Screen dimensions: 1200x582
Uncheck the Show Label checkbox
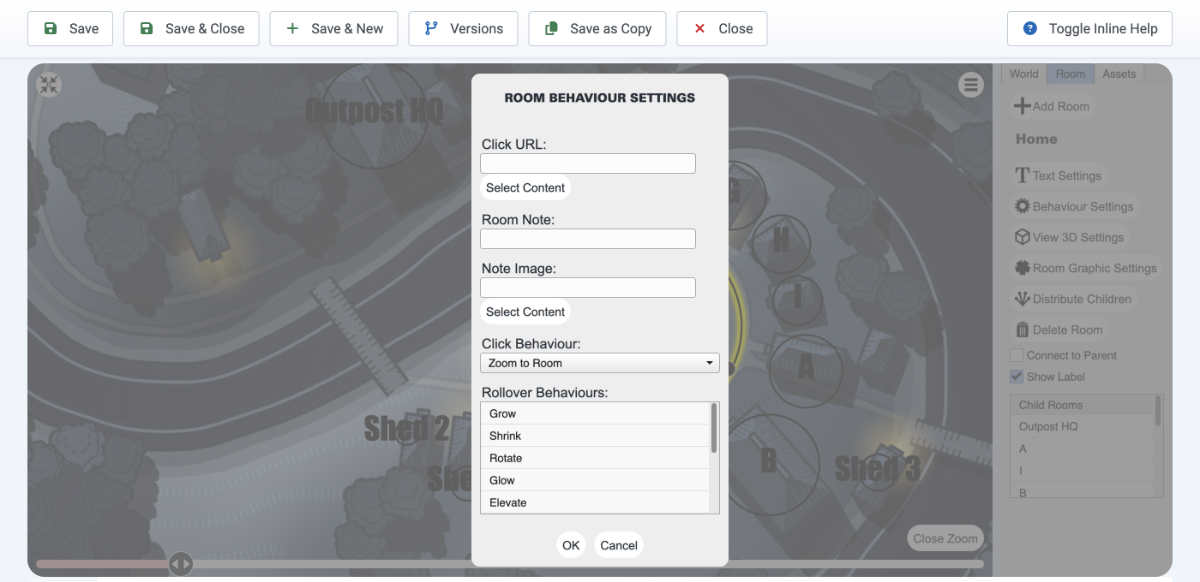(x=1017, y=377)
